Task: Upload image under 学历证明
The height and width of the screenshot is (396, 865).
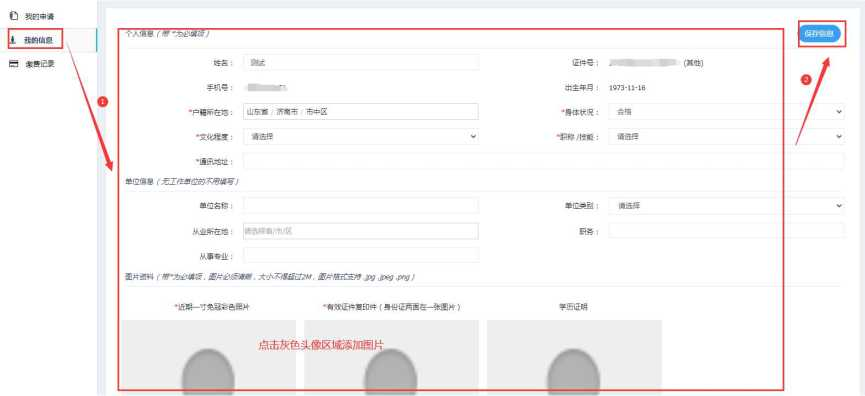Action: [x=574, y=357]
